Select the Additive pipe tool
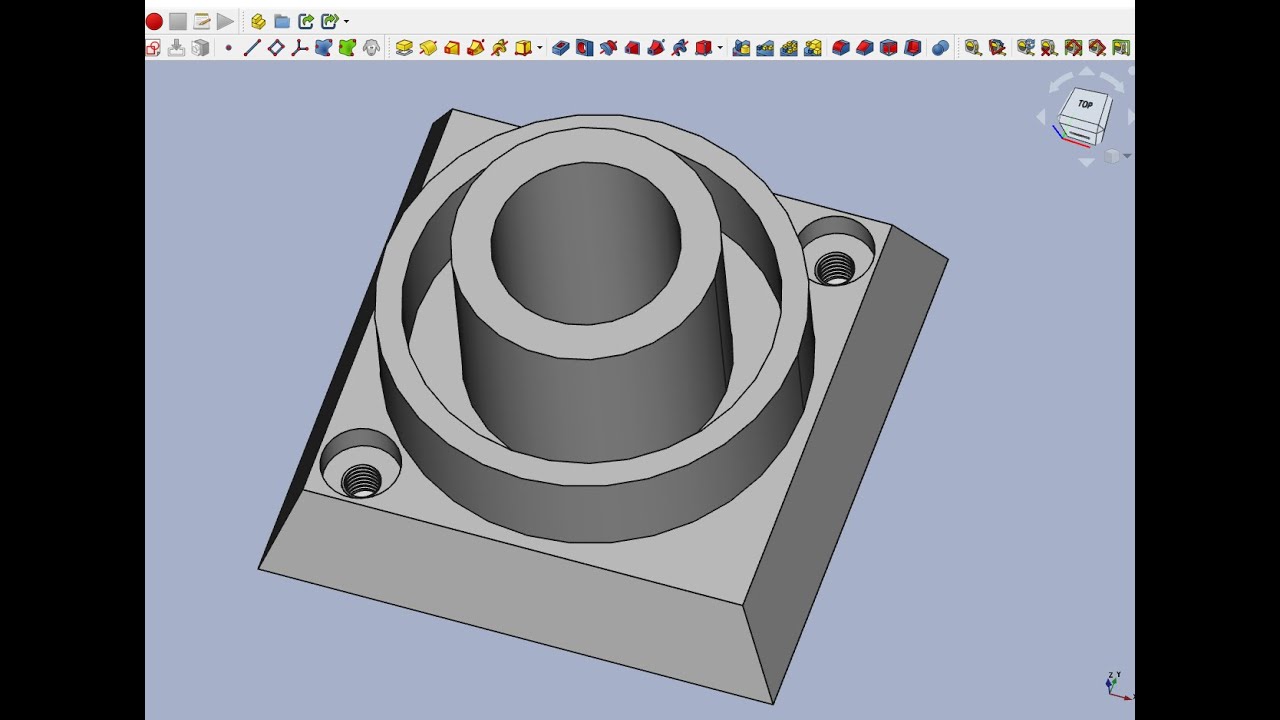The width and height of the screenshot is (1280, 720). click(476, 47)
